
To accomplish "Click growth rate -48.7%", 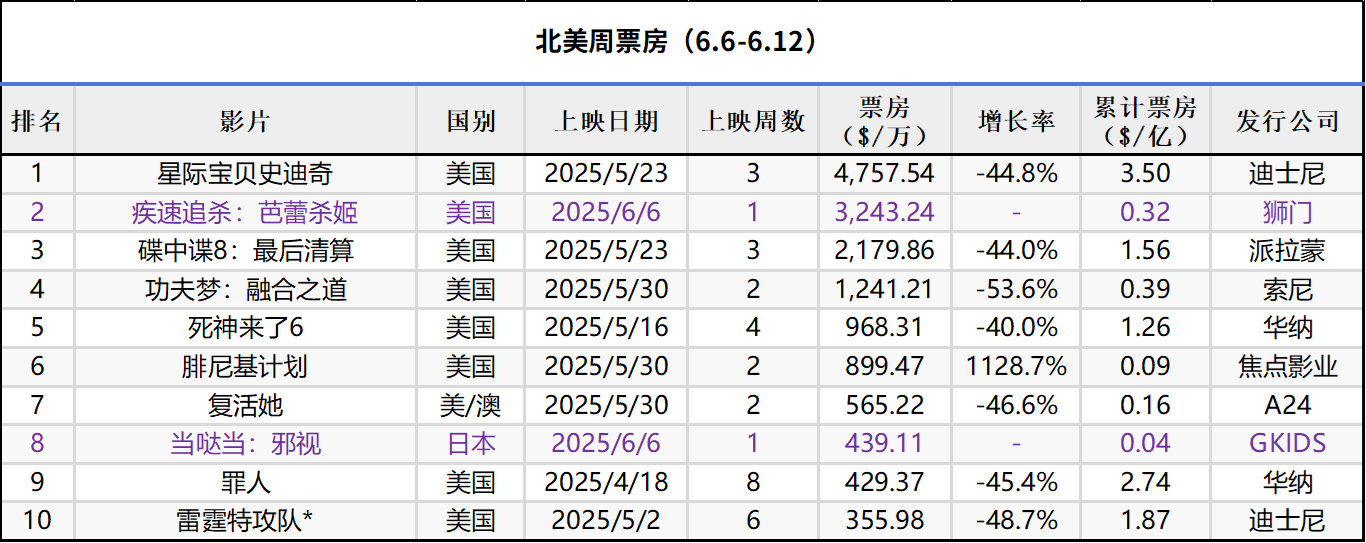I will [x=1016, y=521].
